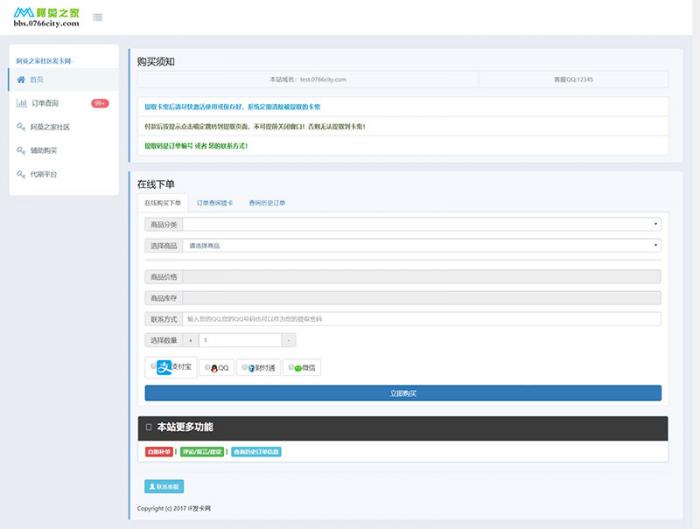Click the home icon beside 首页
Viewport: 700px width, 529px height.
pos(21,79)
